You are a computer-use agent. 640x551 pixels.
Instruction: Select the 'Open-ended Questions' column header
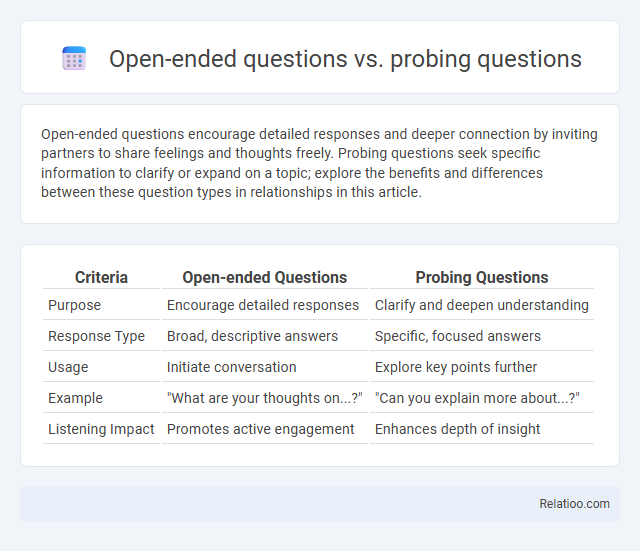coord(264,278)
